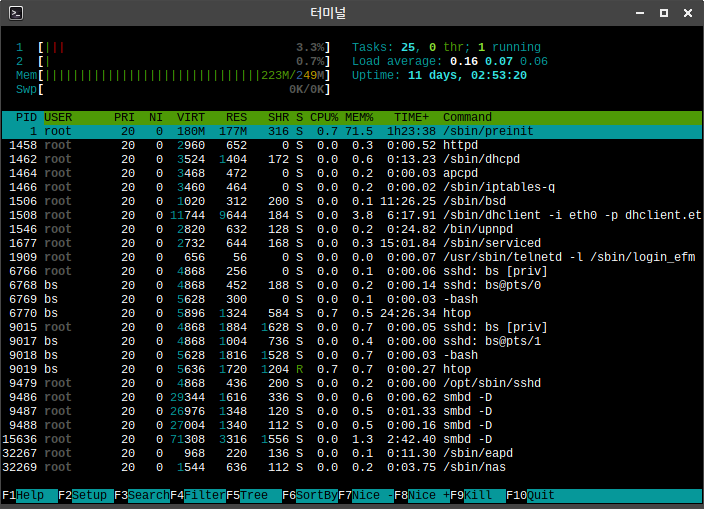Click the Swp usage bar
704x509 pixels.
tap(173, 89)
